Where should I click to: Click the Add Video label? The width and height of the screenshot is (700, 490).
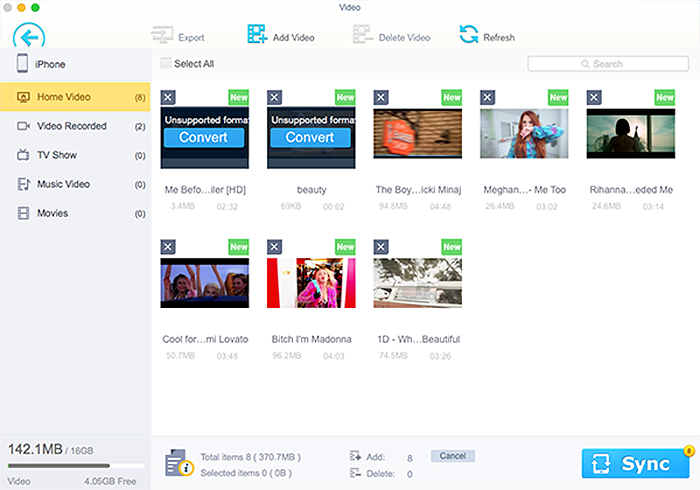pos(294,37)
